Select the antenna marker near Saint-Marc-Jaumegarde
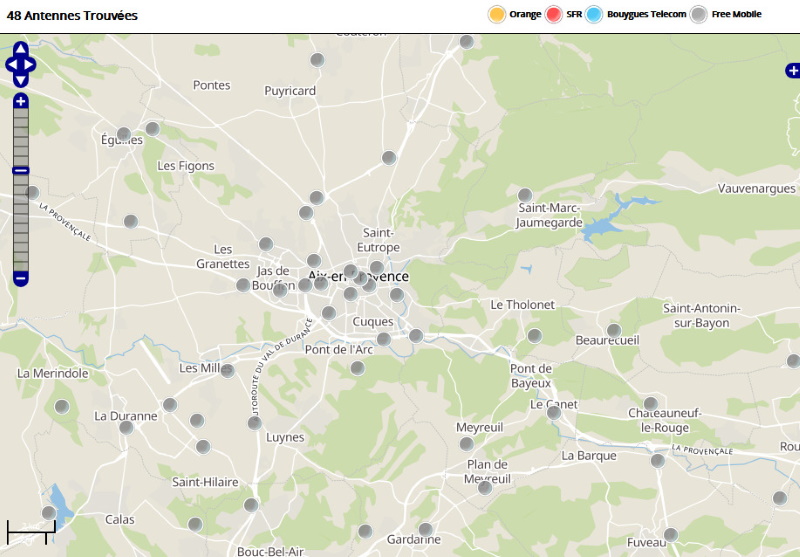 525,195
